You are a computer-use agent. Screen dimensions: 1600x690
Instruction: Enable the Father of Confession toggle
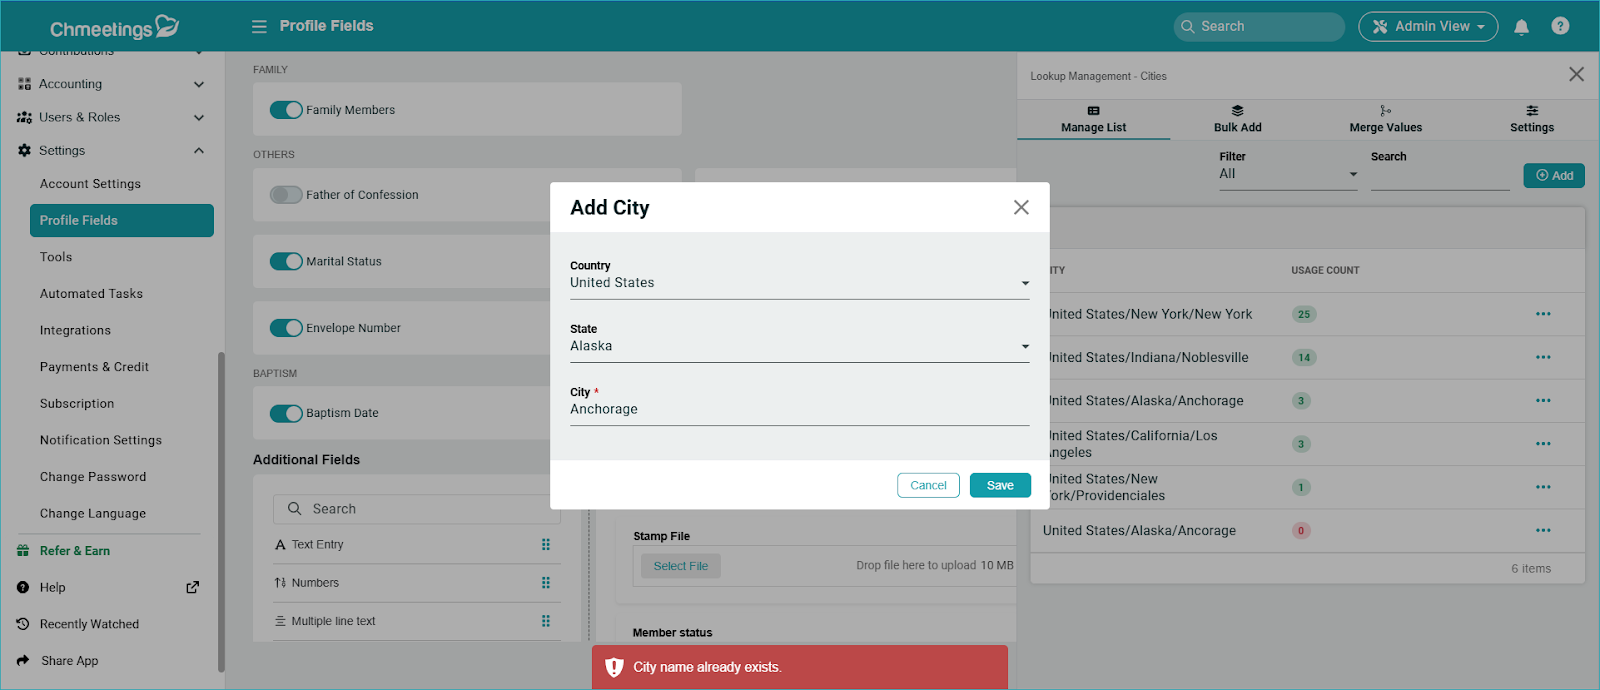286,195
